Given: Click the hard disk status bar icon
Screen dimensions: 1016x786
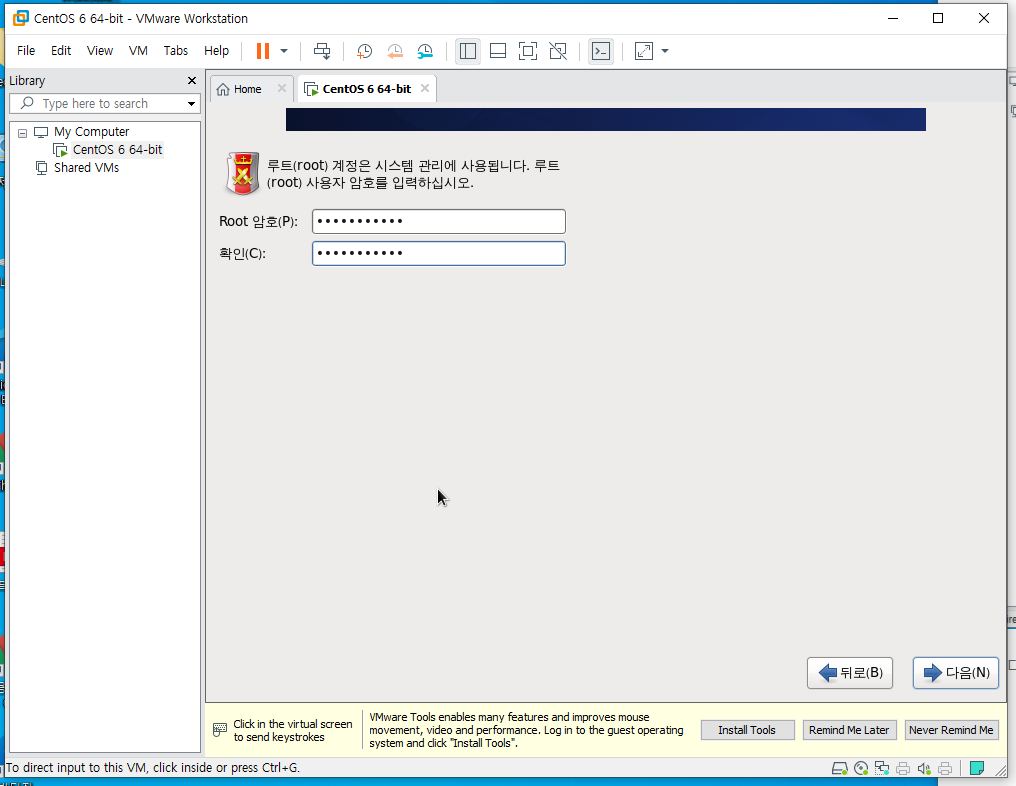Looking at the screenshot, I should pos(840,769).
